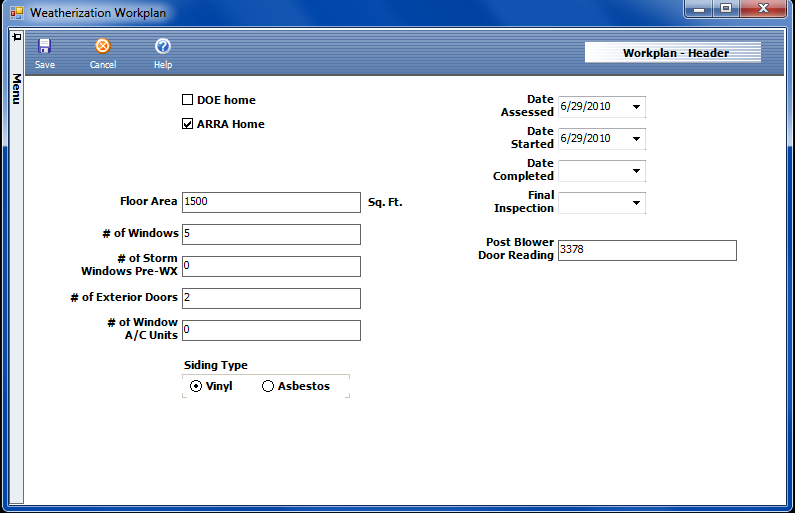
Task: Focus the Post Blower Door Reading field
Action: [x=646, y=250]
